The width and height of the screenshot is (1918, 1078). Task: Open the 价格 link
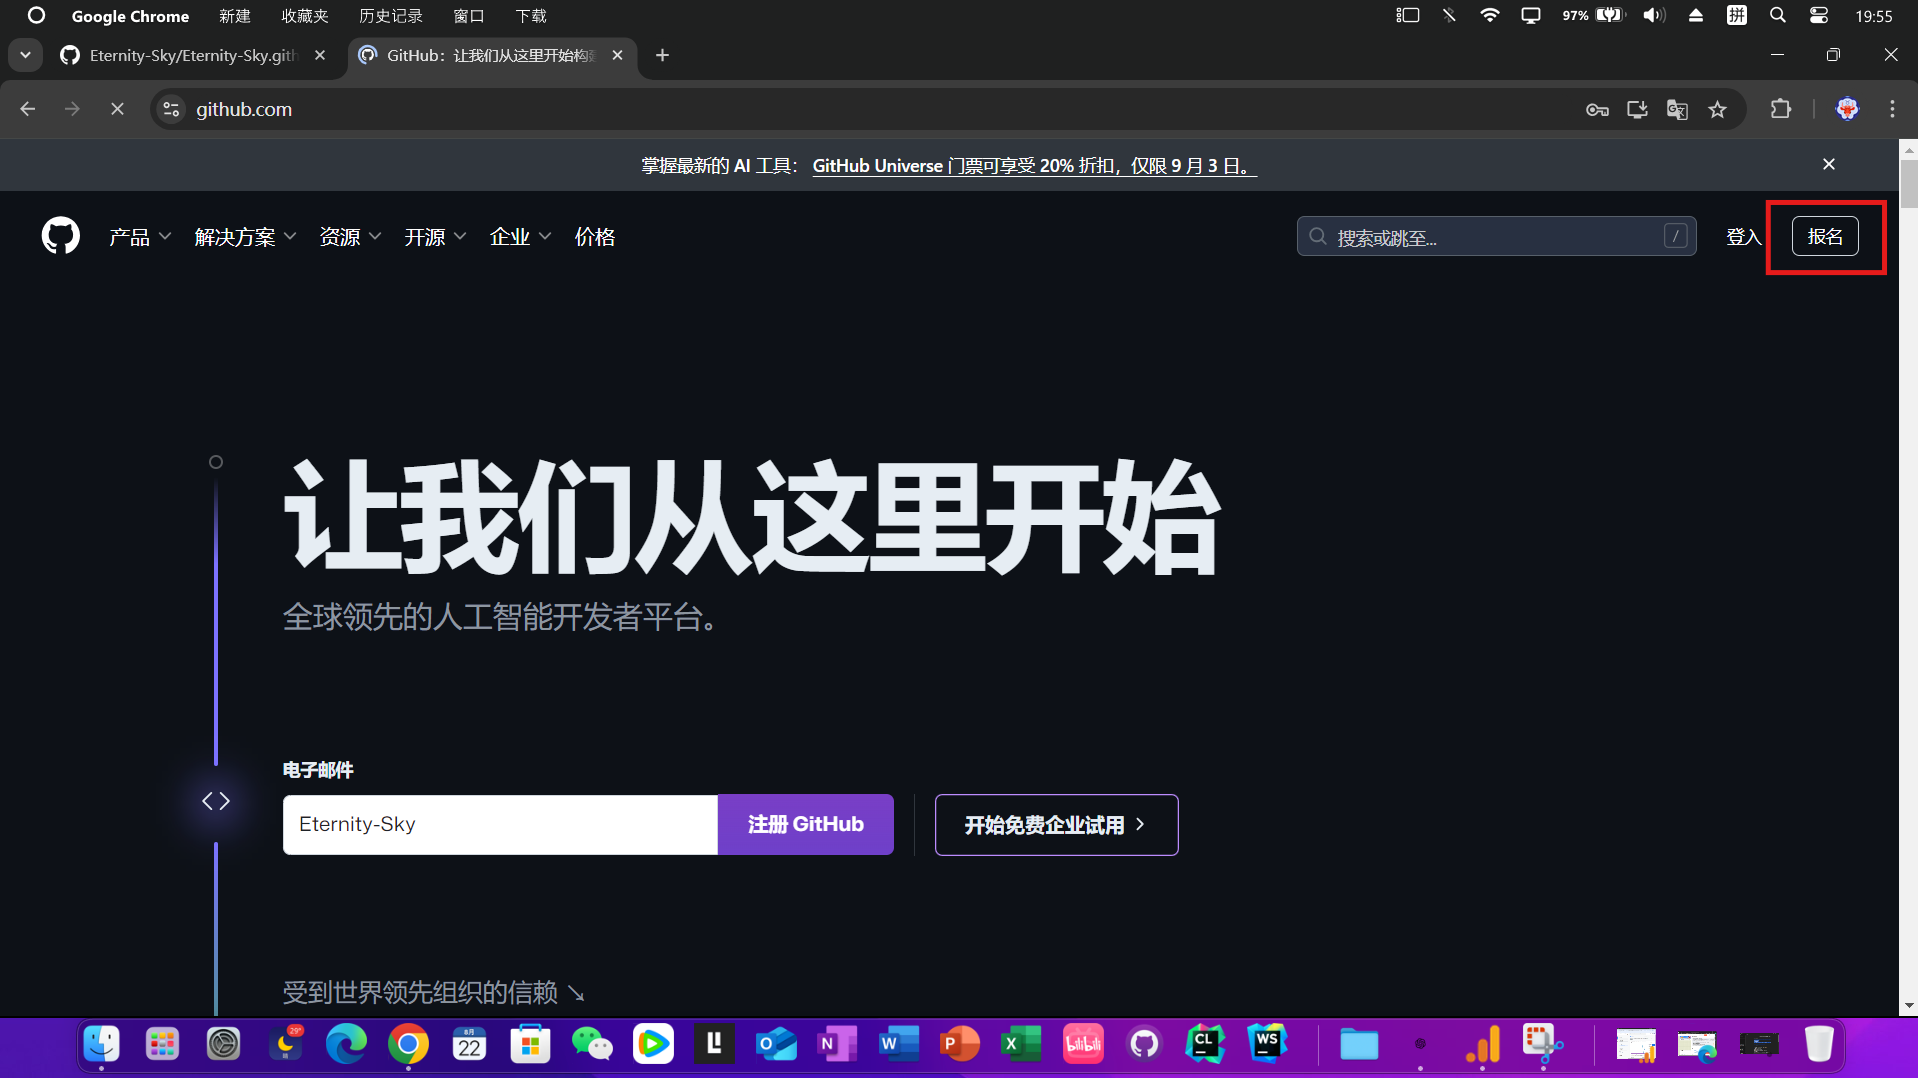(595, 237)
